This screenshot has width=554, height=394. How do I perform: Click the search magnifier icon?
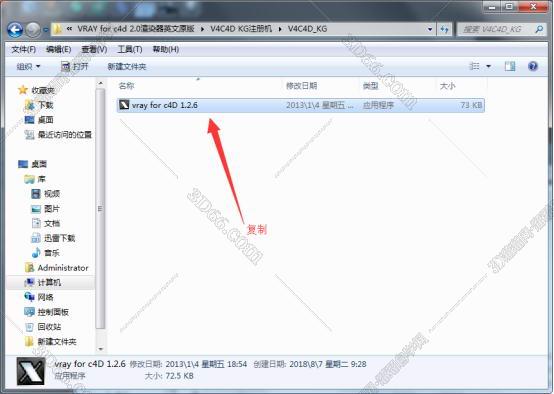tap(539, 29)
